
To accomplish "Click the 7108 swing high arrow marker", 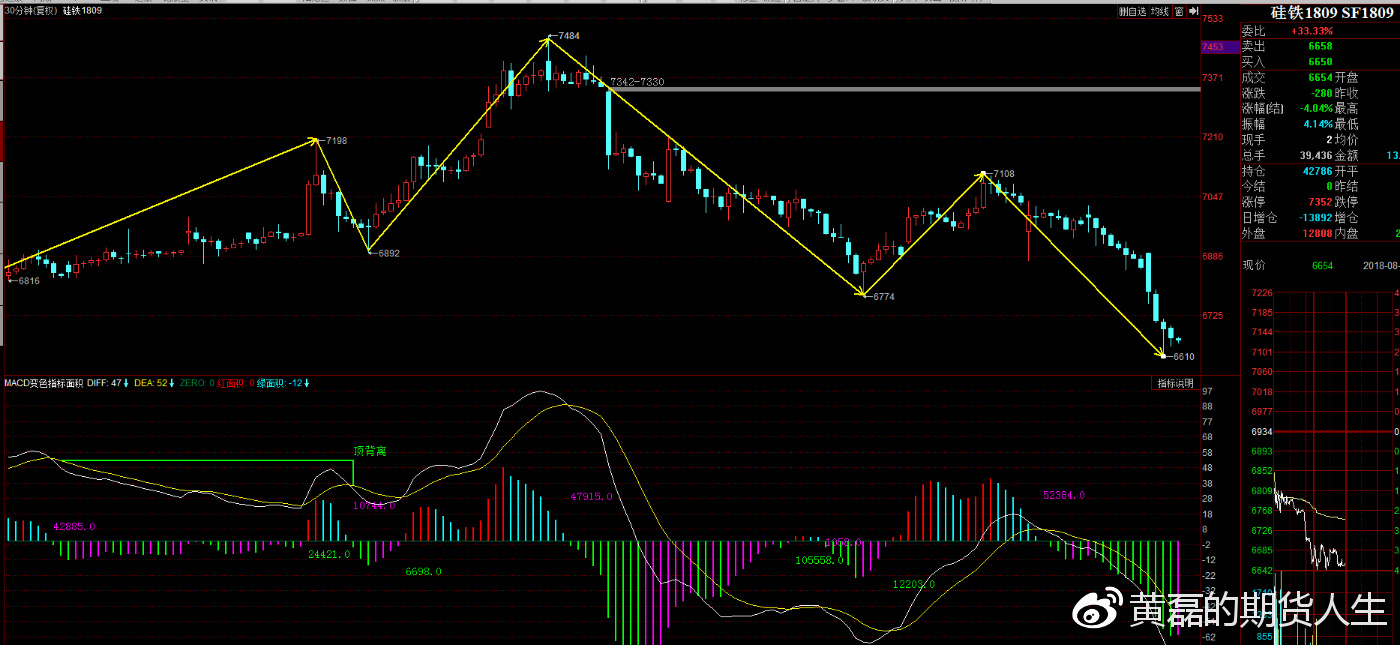I will [x=984, y=174].
